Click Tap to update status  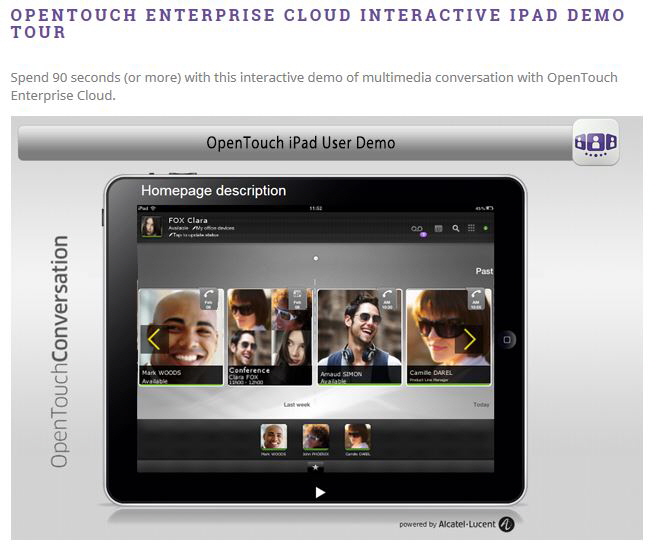[193, 235]
